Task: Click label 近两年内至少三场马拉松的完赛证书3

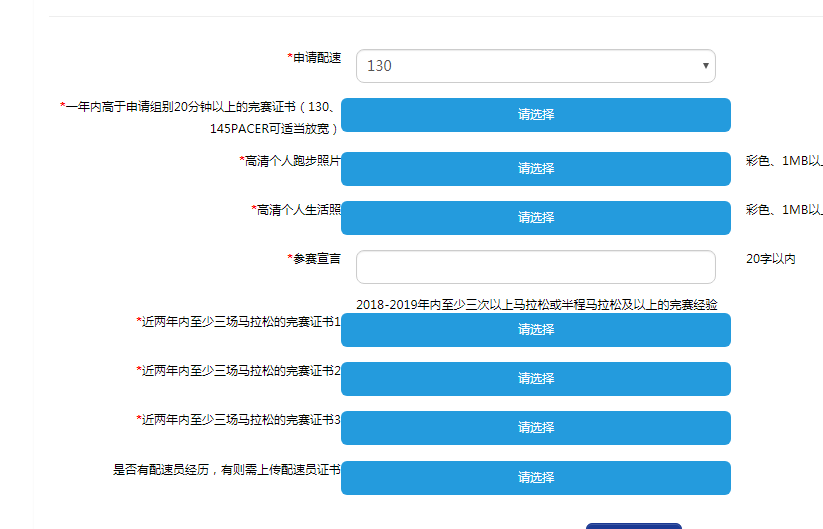Action: tap(238, 420)
